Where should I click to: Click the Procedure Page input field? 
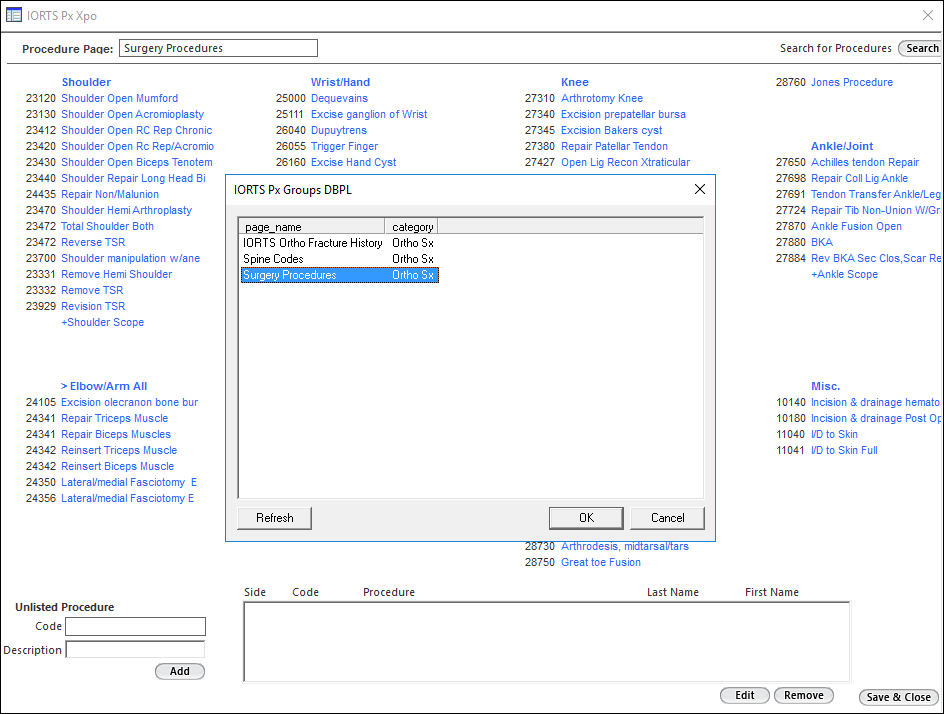click(219, 48)
